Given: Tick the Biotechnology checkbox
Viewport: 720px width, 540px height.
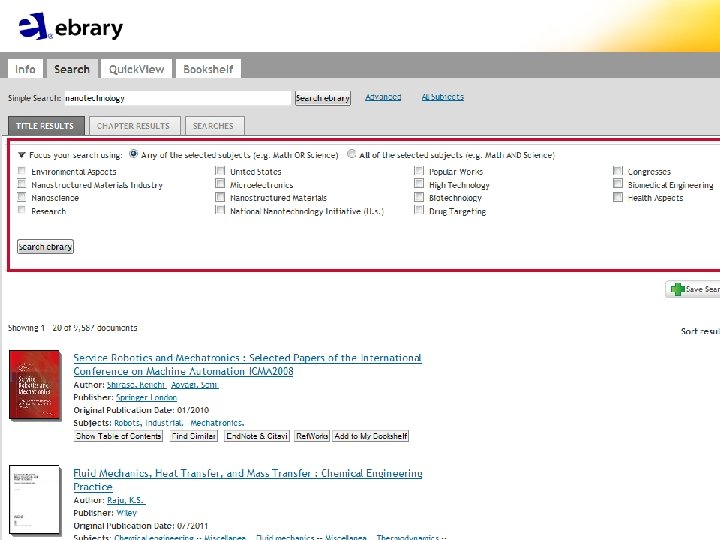Looking at the screenshot, I should click(x=419, y=197).
